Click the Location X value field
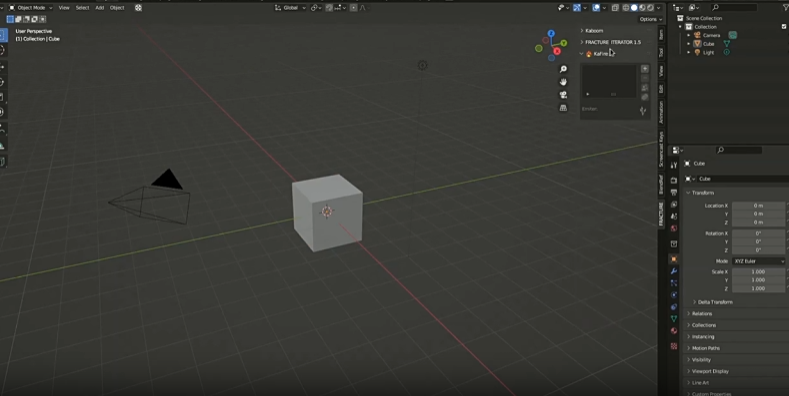This screenshot has height=396, width=789. point(758,205)
